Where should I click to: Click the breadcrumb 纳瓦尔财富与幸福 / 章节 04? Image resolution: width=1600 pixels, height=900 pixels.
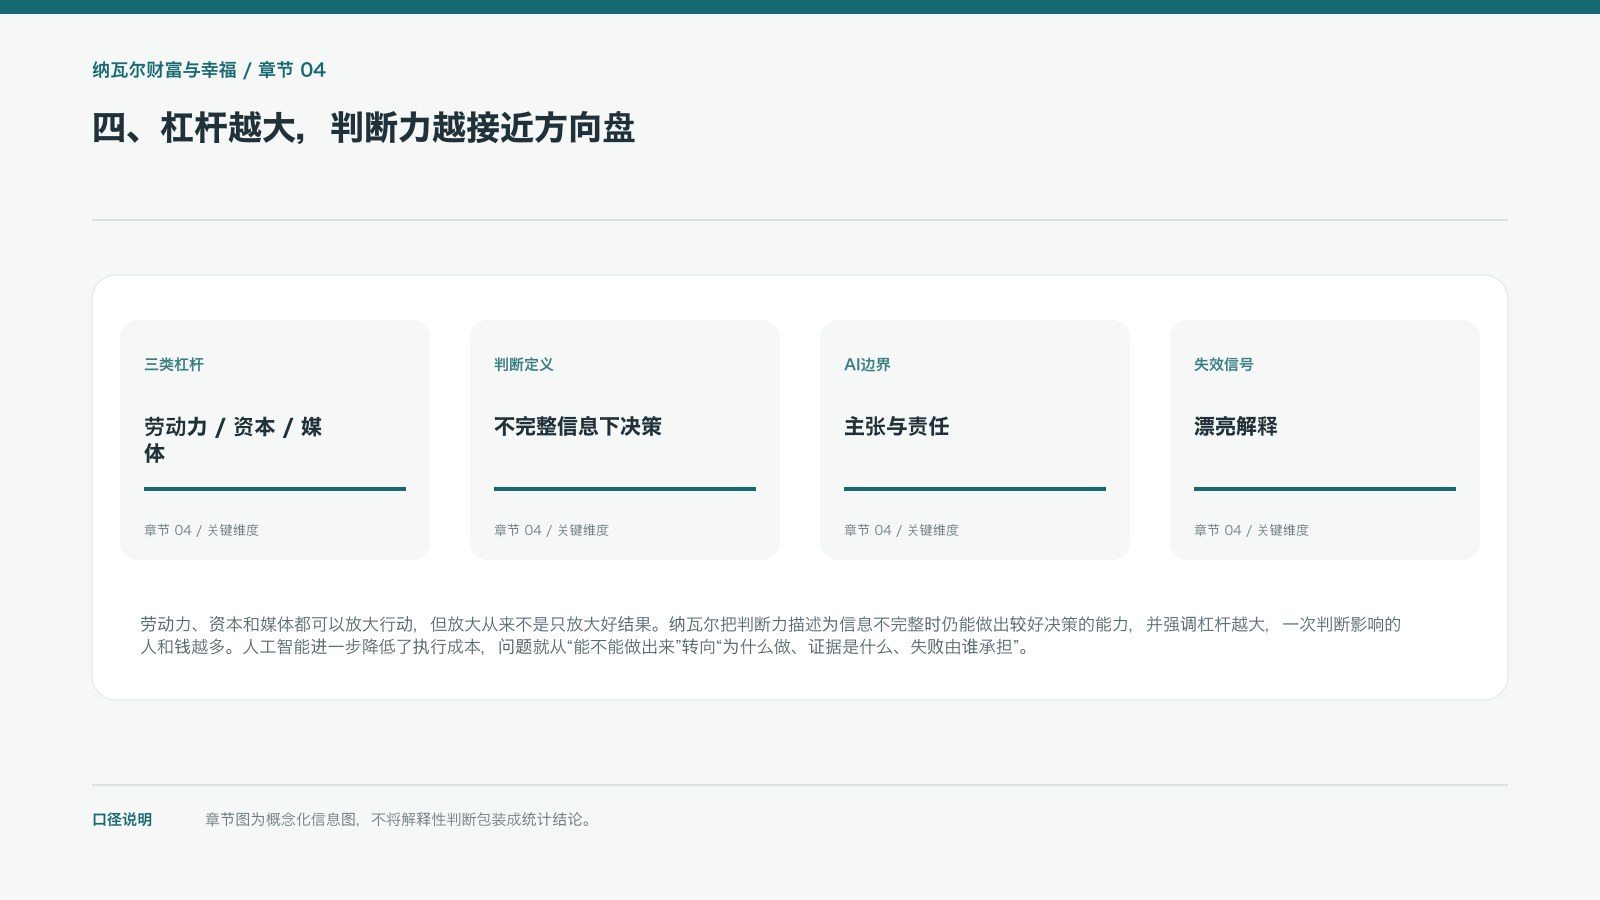pos(209,70)
